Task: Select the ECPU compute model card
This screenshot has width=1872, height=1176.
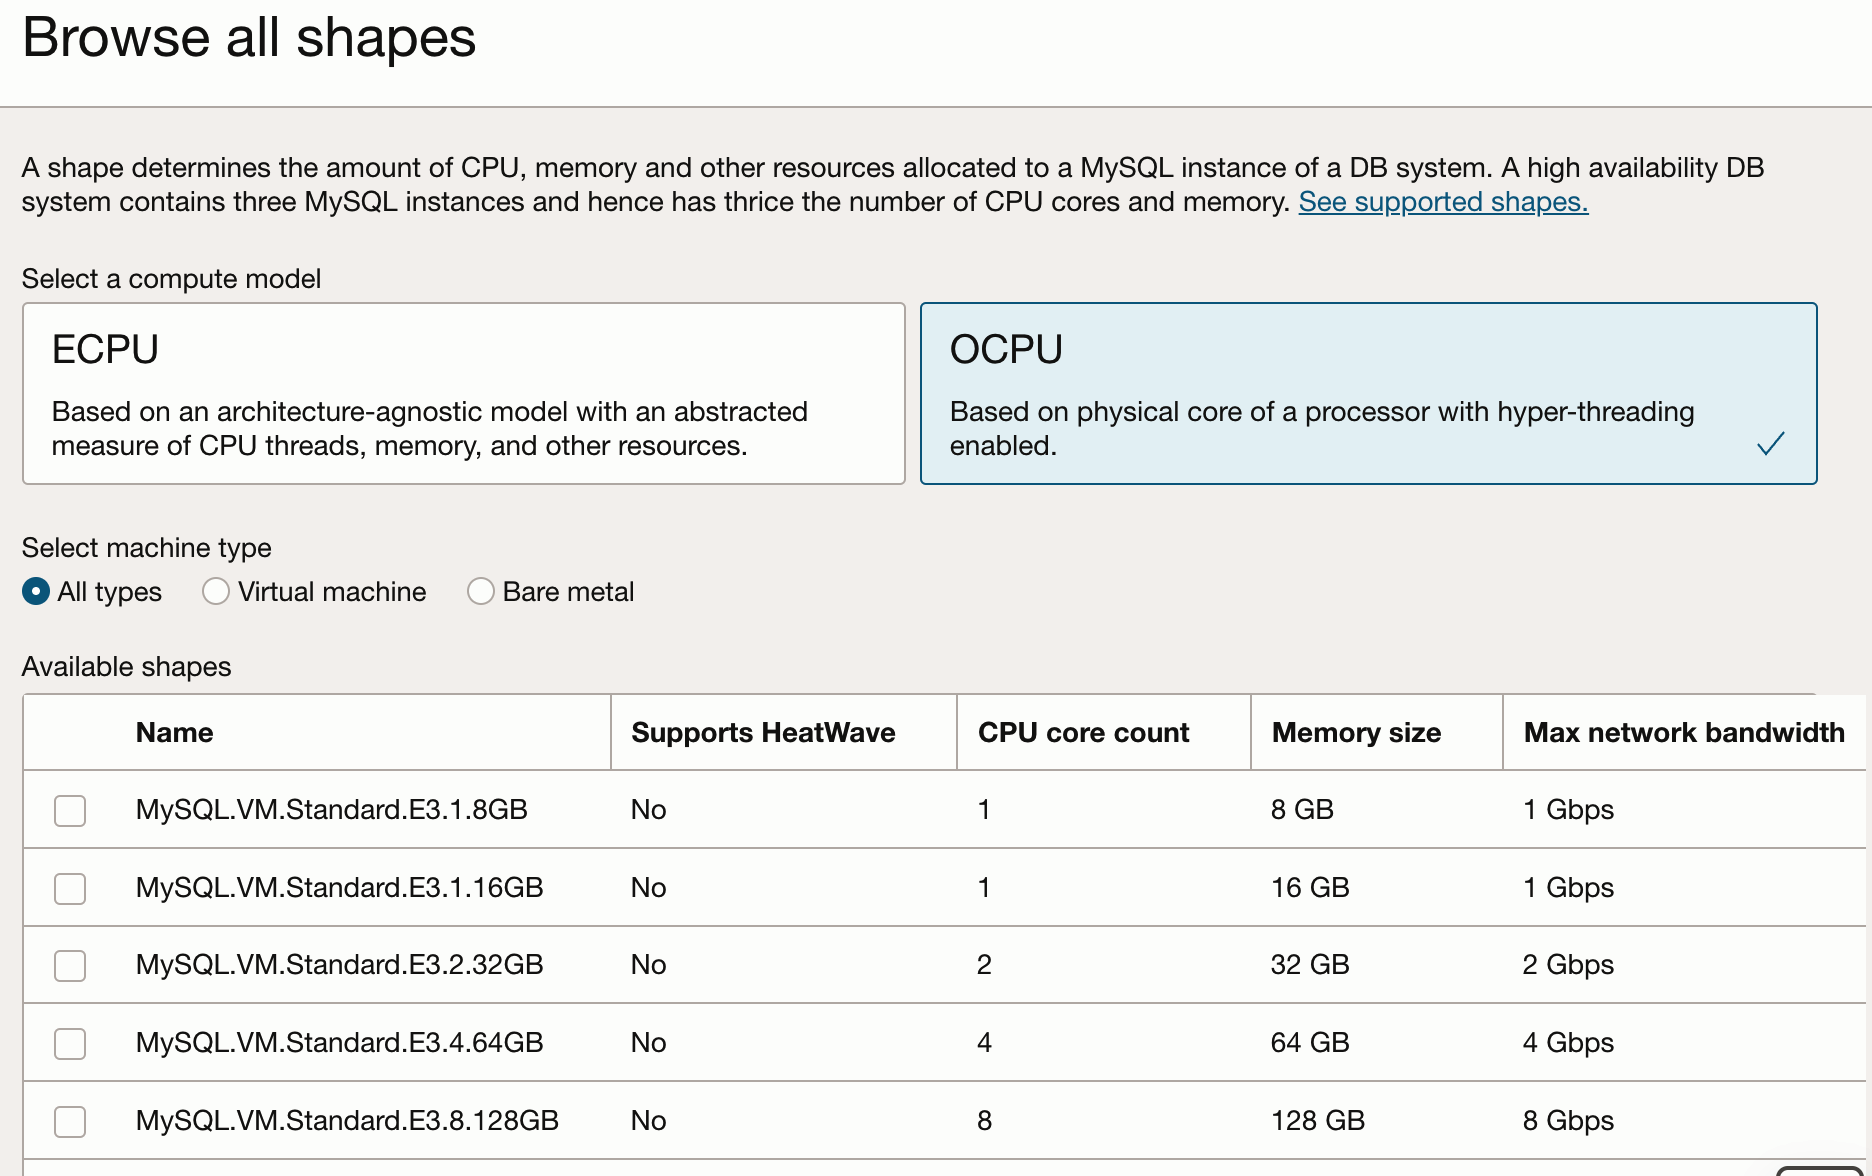Action: [x=464, y=393]
